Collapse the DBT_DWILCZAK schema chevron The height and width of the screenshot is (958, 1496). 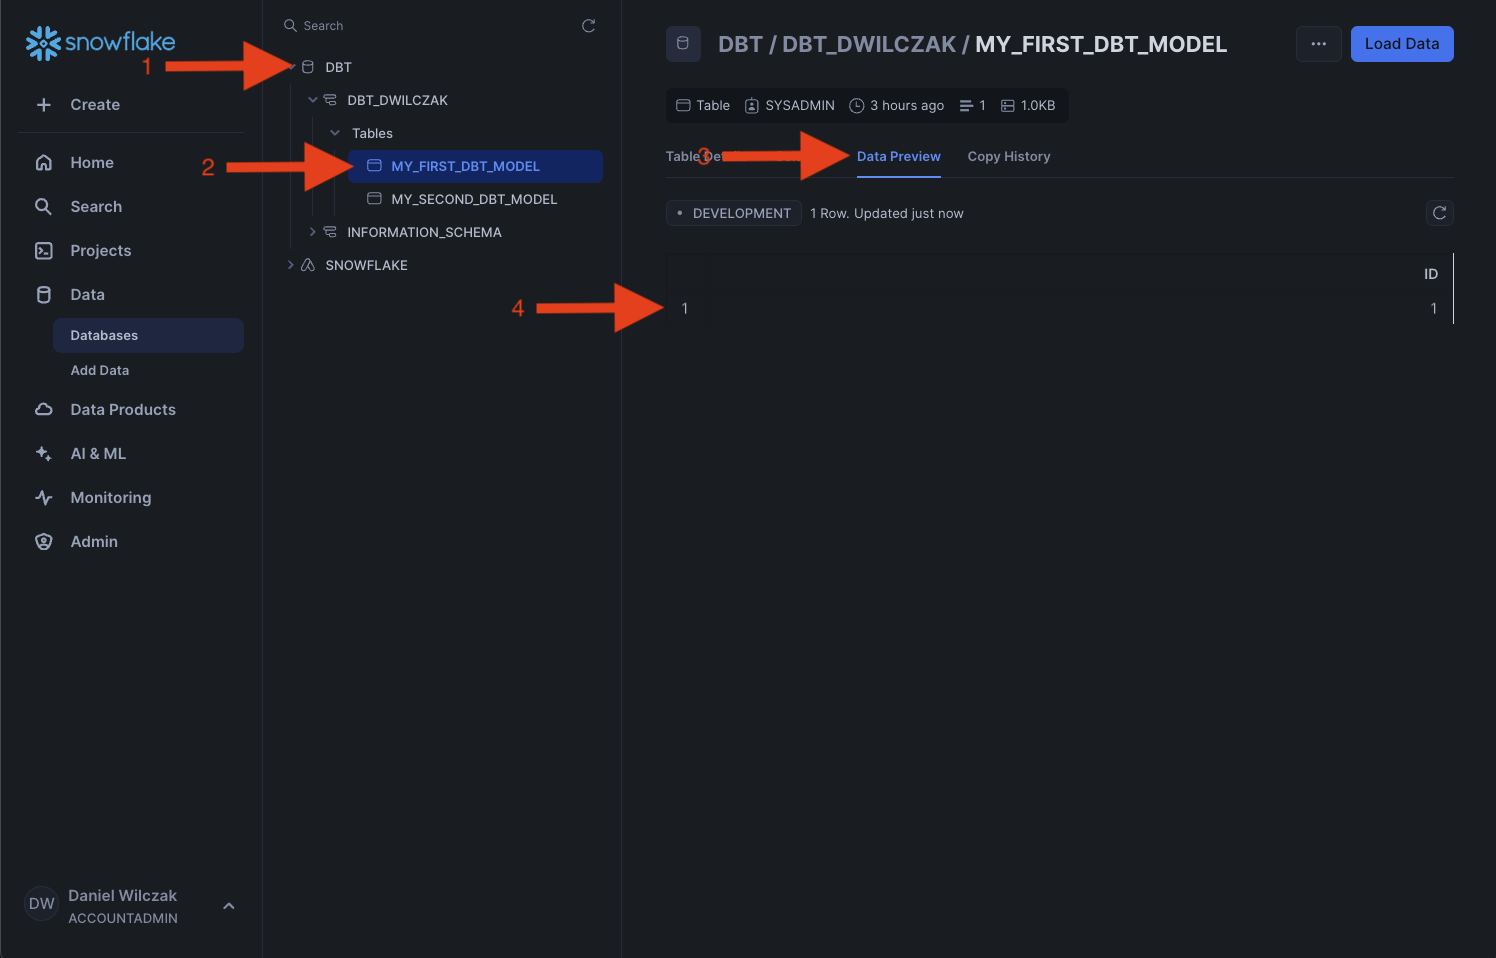click(313, 100)
